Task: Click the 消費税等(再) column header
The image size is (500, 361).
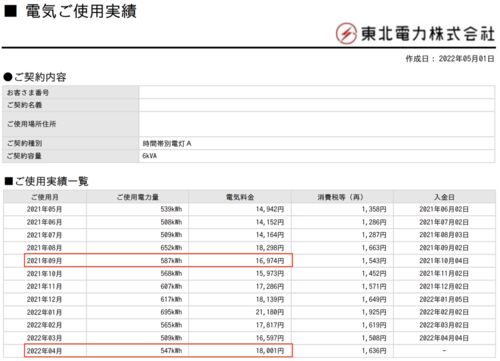Action: pos(342,197)
